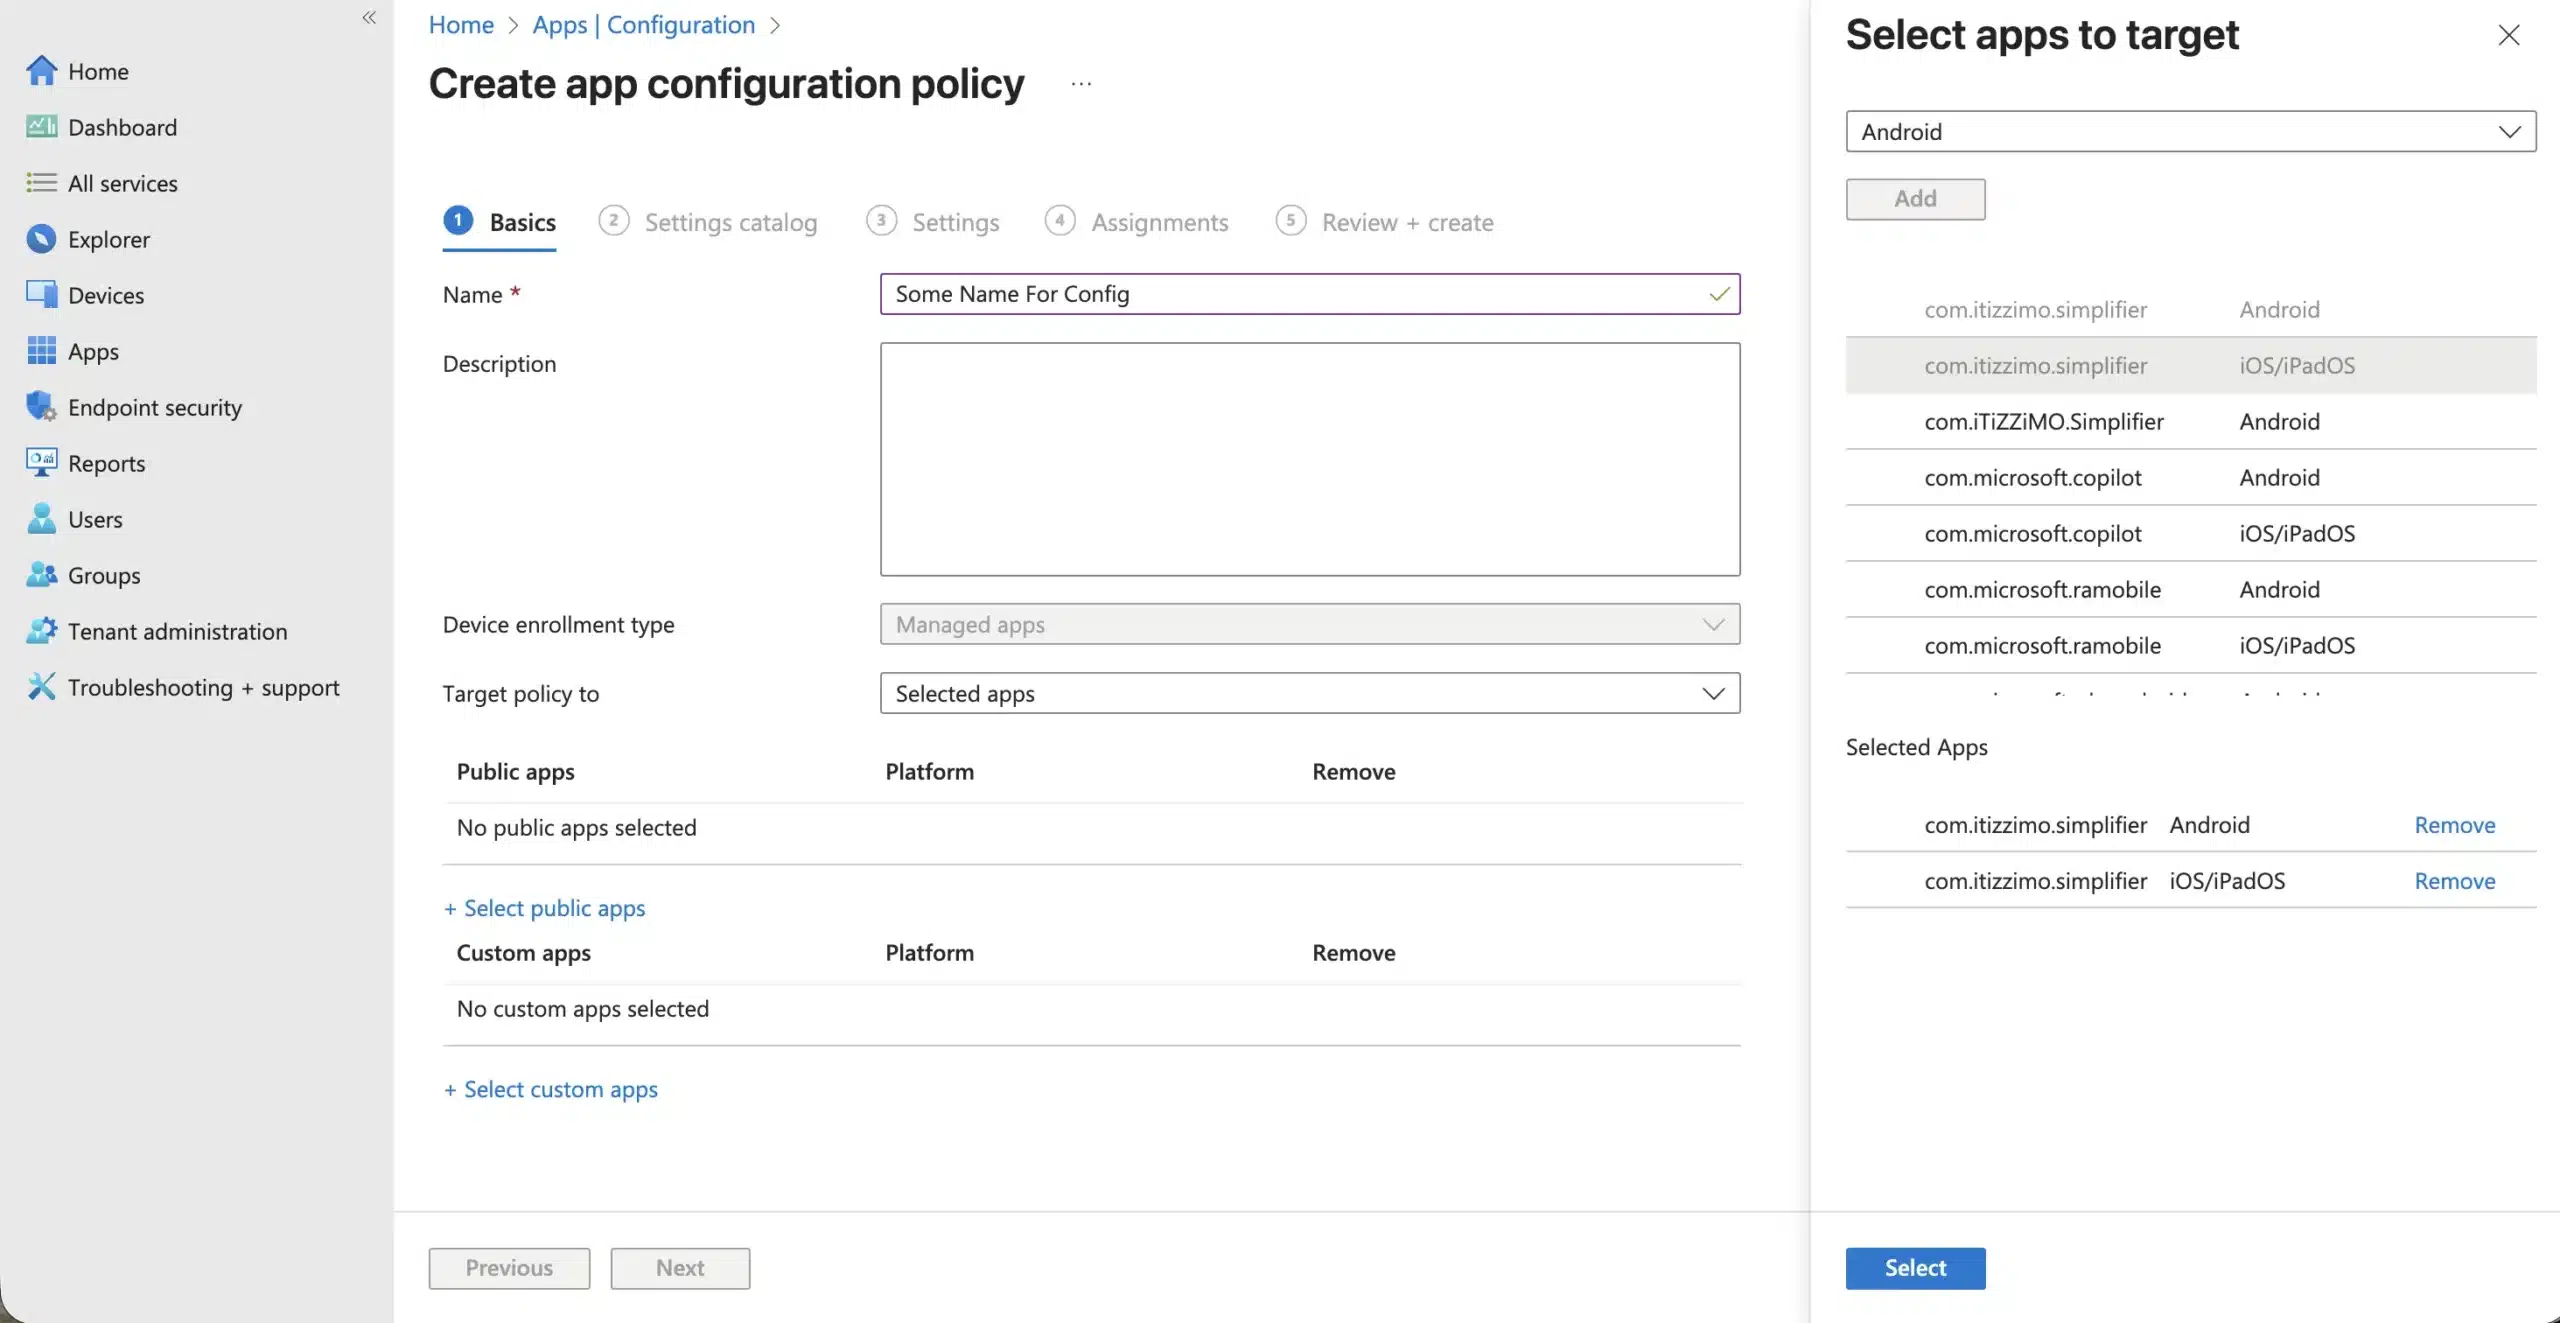Go to Devices section
This screenshot has height=1323, width=2560.
click(x=105, y=296)
